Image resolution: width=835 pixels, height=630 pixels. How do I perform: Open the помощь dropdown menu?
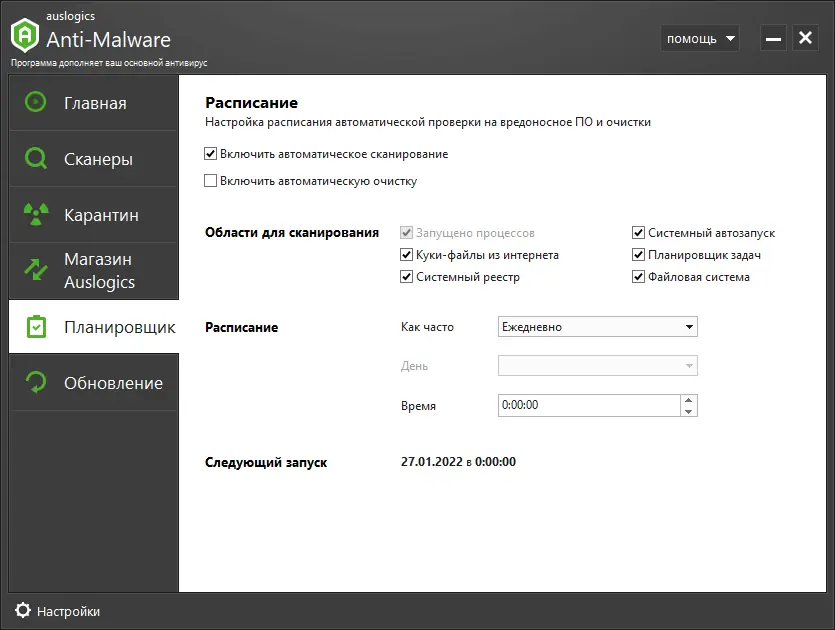[700, 37]
